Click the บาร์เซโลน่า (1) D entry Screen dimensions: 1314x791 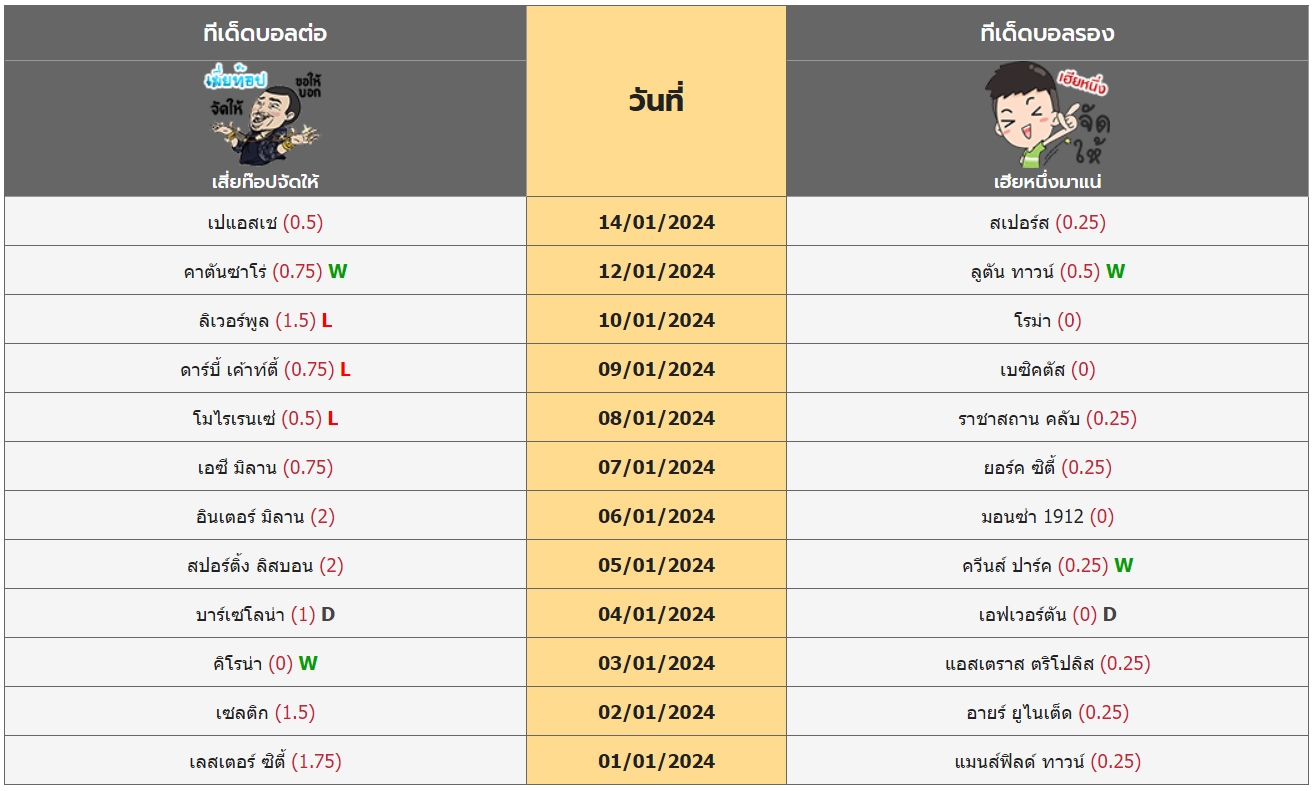(x=265, y=614)
